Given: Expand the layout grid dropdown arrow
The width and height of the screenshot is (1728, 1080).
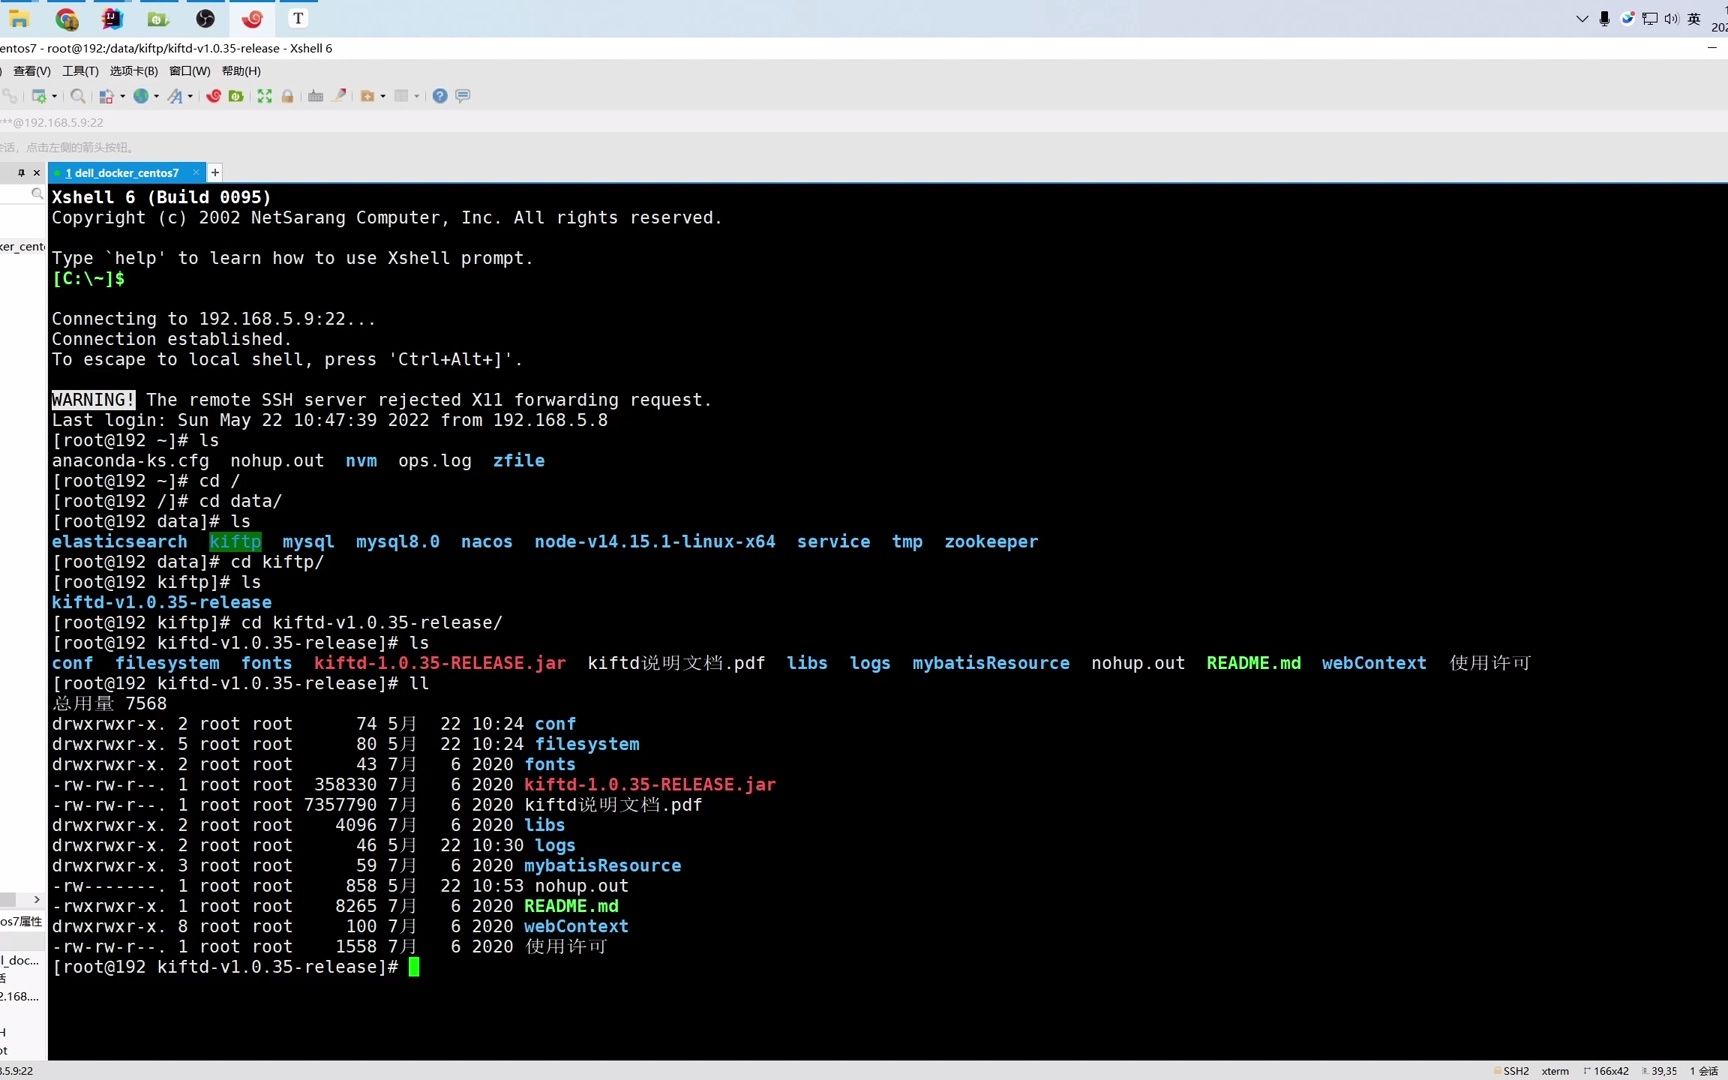Looking at the screenshot, I should point(417,96).
